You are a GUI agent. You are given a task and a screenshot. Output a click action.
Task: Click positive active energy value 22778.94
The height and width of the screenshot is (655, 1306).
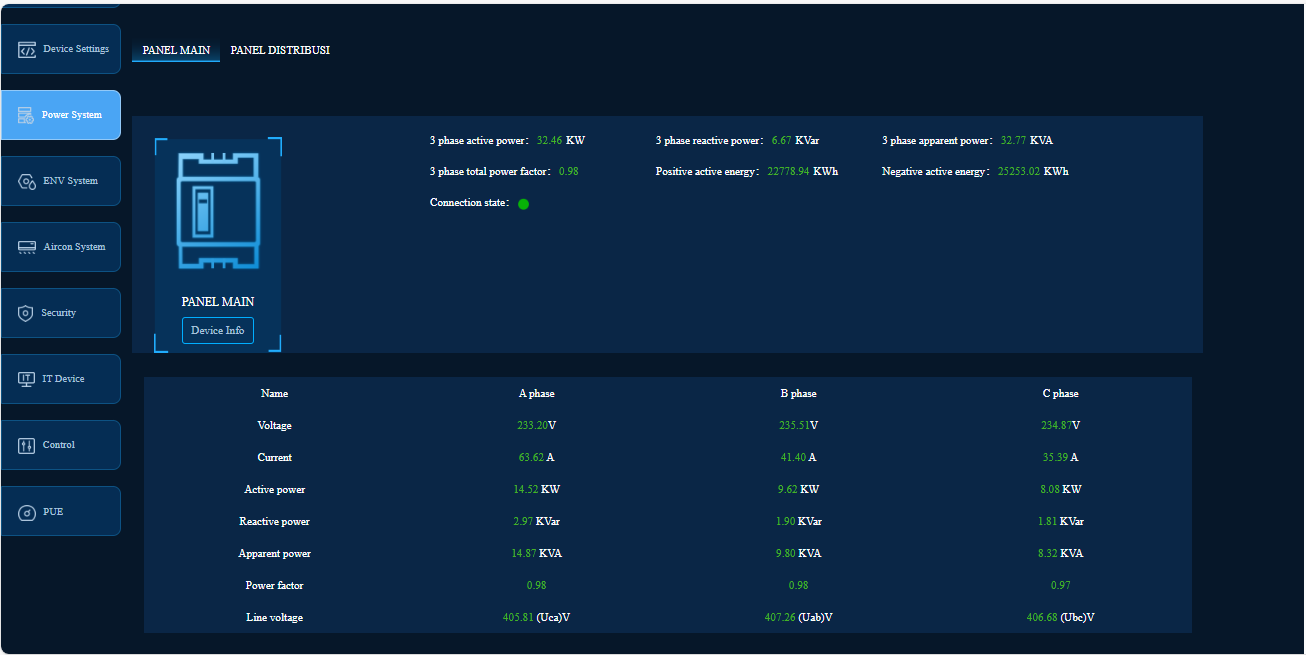point(789,172)
